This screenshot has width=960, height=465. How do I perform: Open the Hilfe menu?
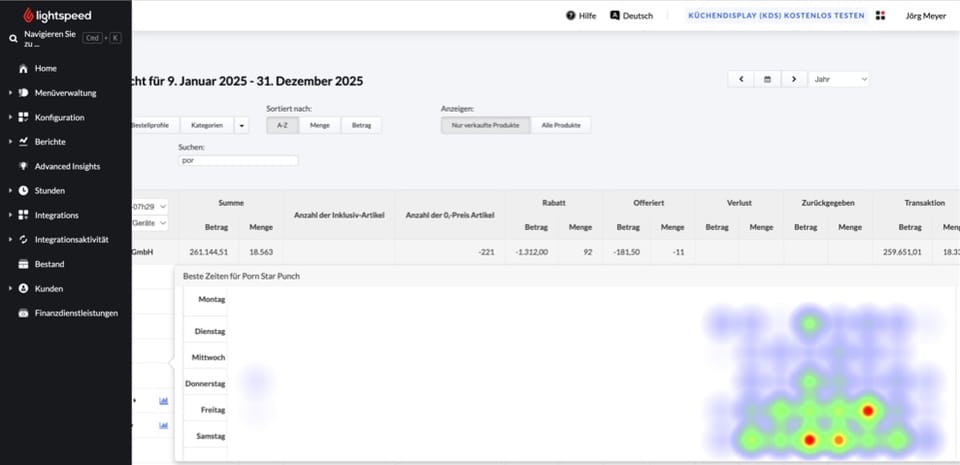[x=580, y=16]
